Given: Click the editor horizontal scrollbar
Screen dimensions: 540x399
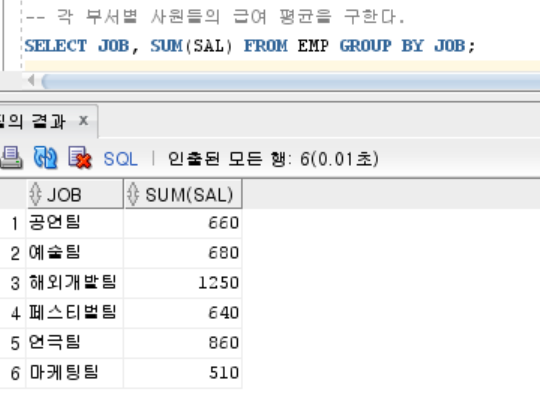Looking at the screenshot, I should (291, 82).
